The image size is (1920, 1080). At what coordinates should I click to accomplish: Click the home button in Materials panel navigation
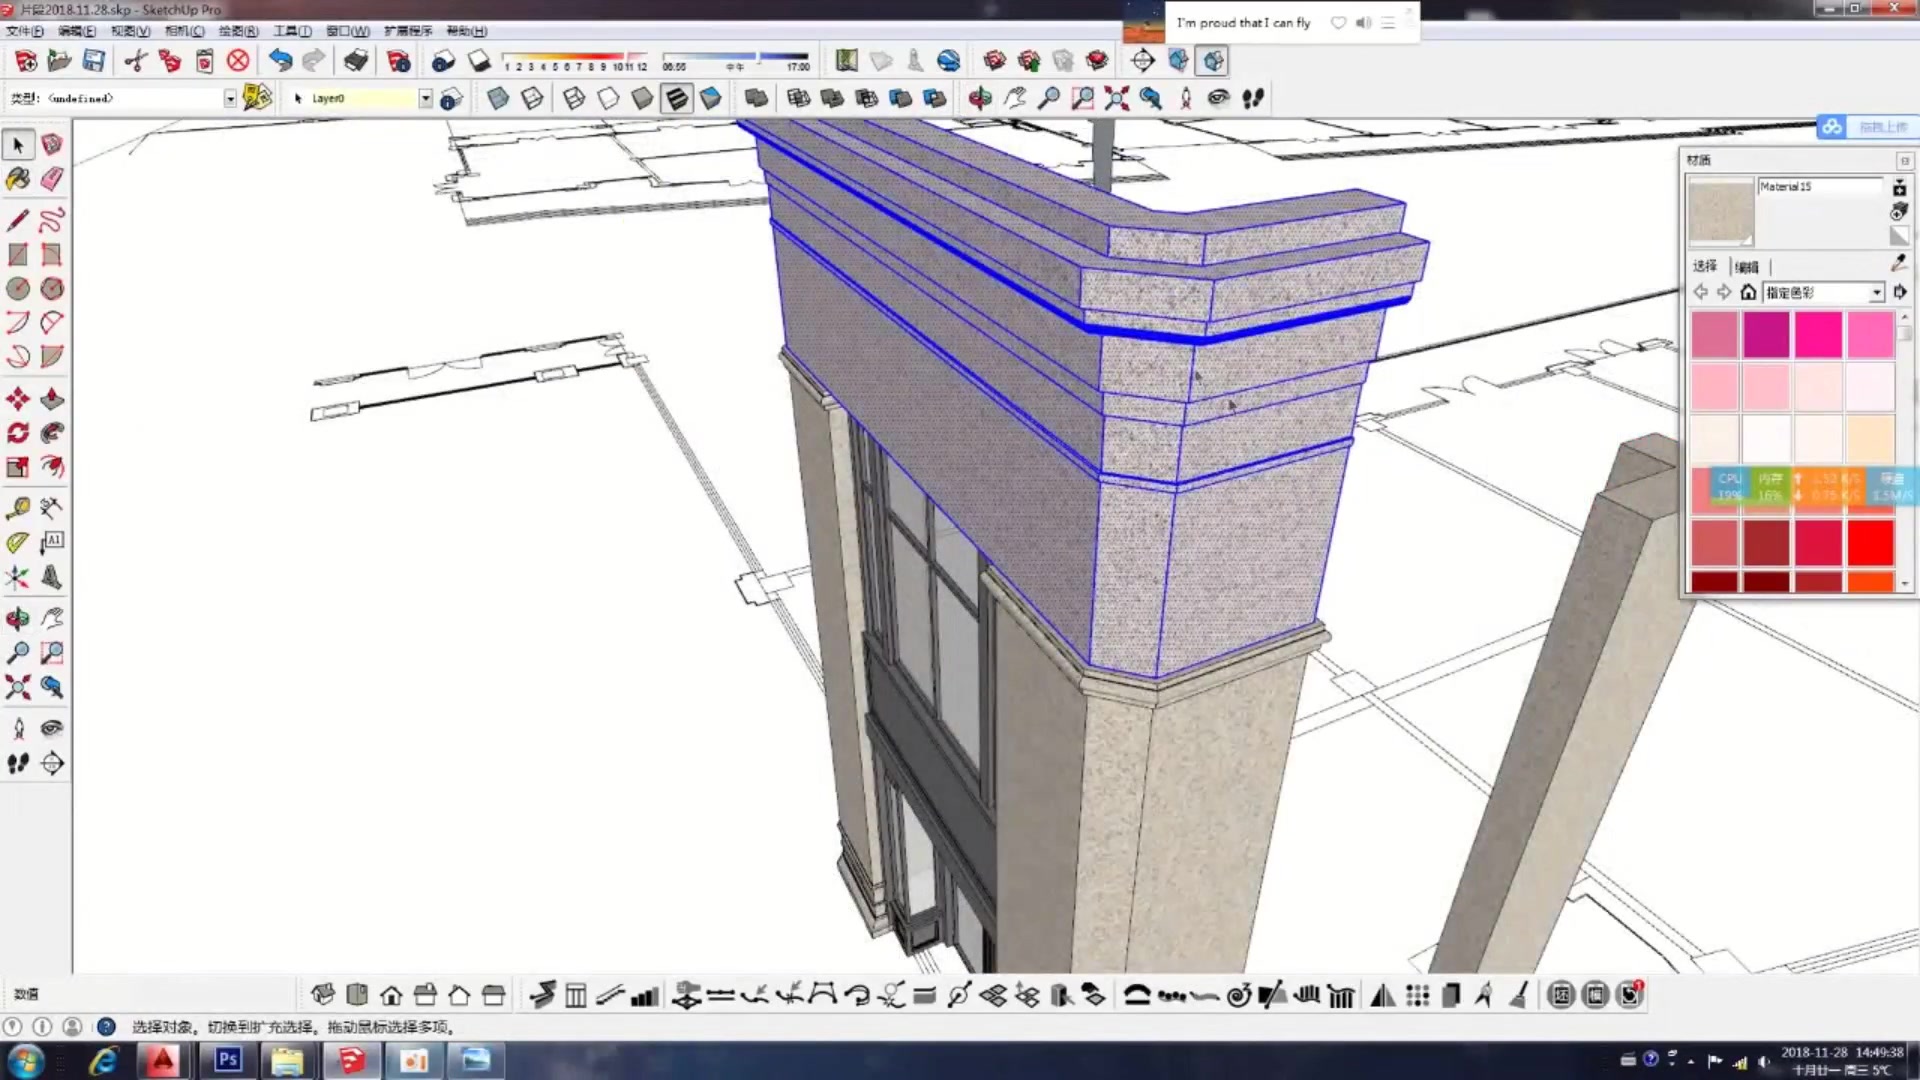1748,292
